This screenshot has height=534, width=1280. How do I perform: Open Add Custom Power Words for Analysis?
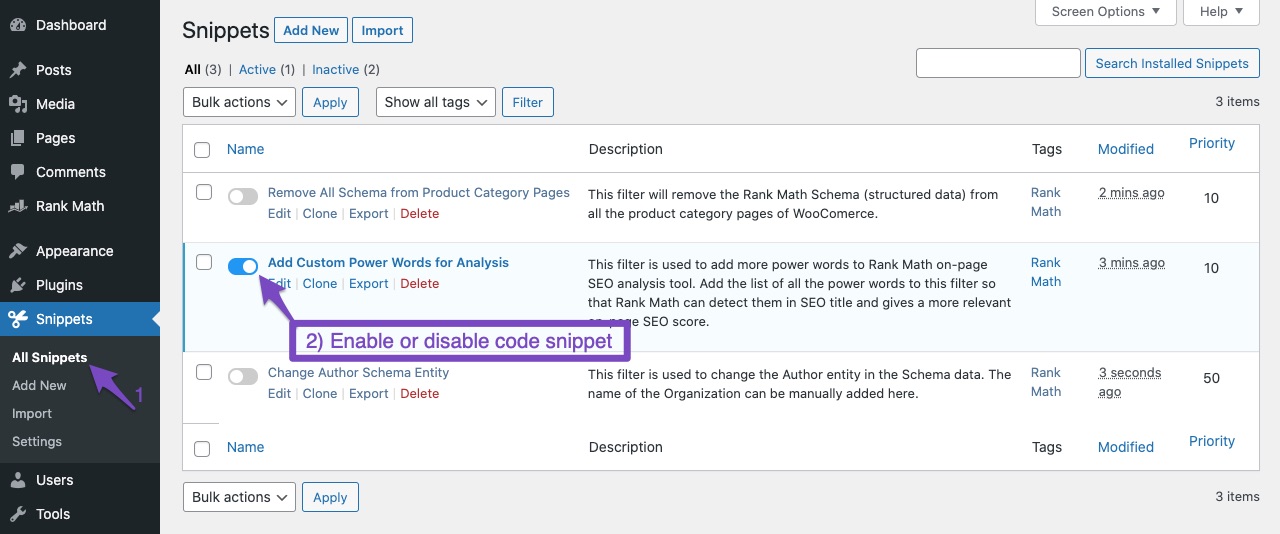point(388,263)
